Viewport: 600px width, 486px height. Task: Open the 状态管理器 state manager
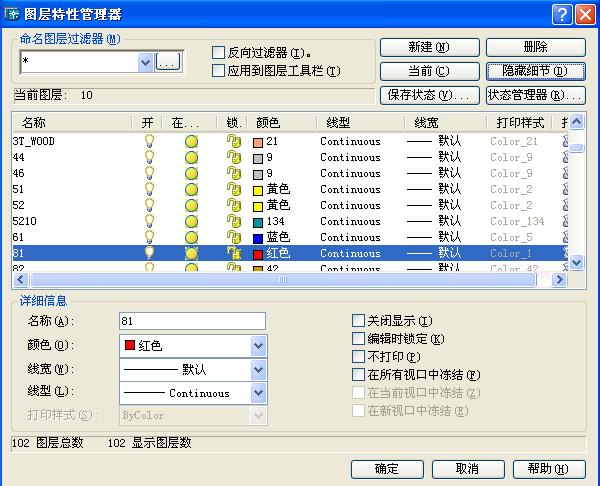pyautogui.click(x=536, y=95)
